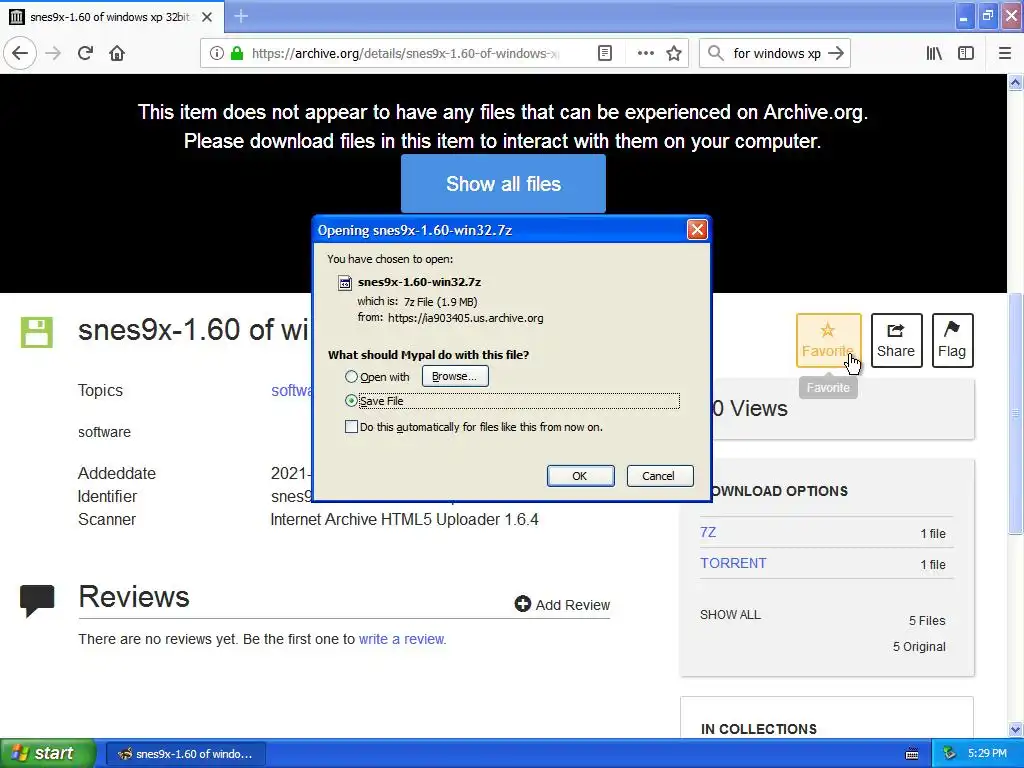Follow the write a review link
Image resolution: width=1024 pixels, height=768 pixels.
(402, 639)
